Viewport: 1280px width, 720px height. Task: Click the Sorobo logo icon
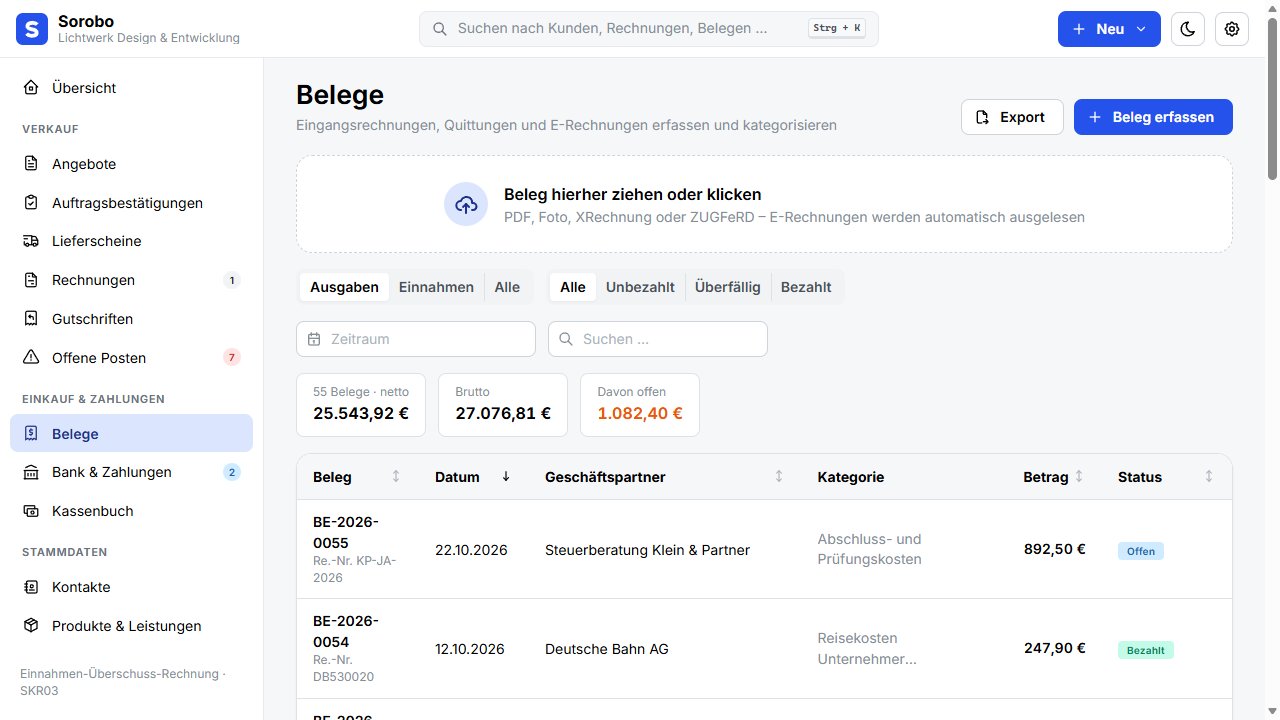point(32,29)
